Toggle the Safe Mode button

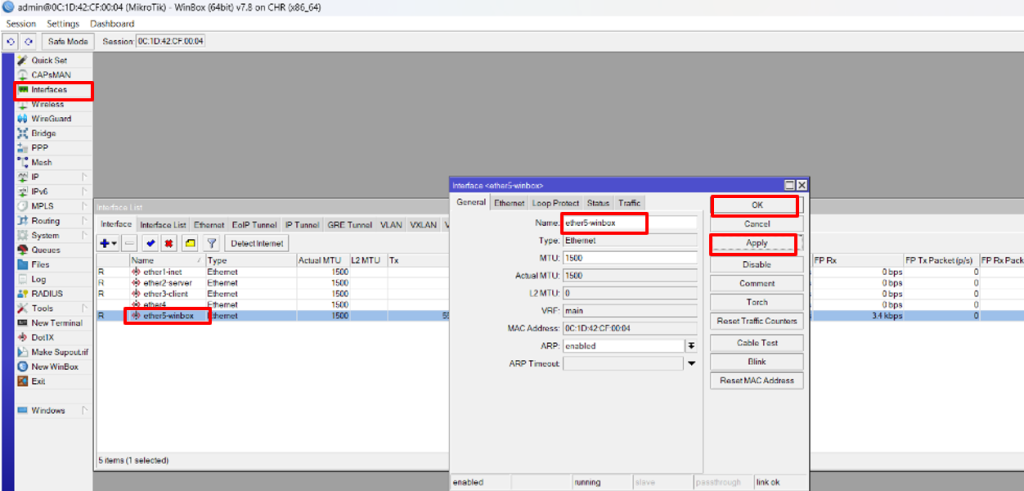(68, 41)
